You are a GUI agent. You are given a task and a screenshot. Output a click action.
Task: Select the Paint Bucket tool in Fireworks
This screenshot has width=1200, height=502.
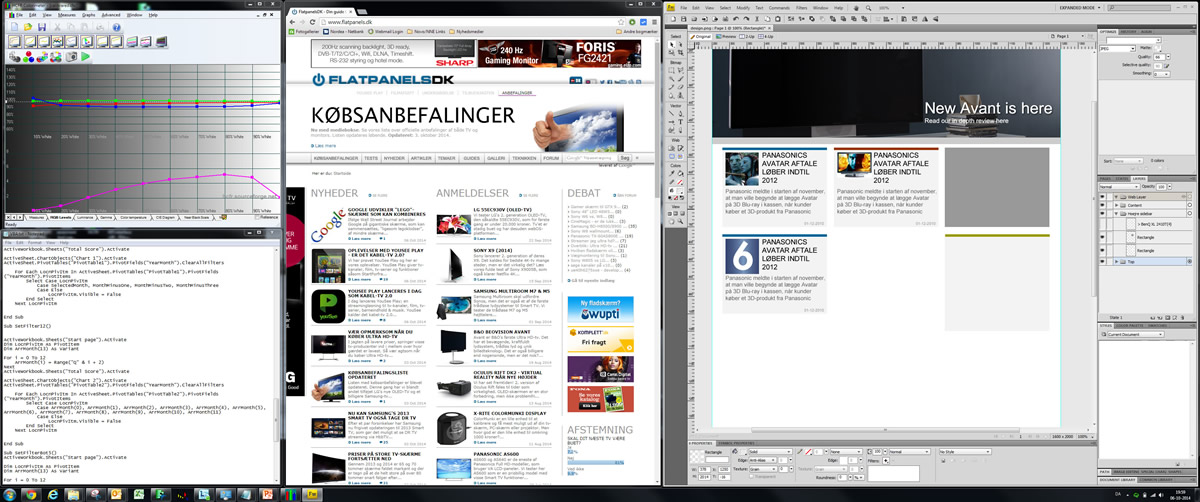680,174
